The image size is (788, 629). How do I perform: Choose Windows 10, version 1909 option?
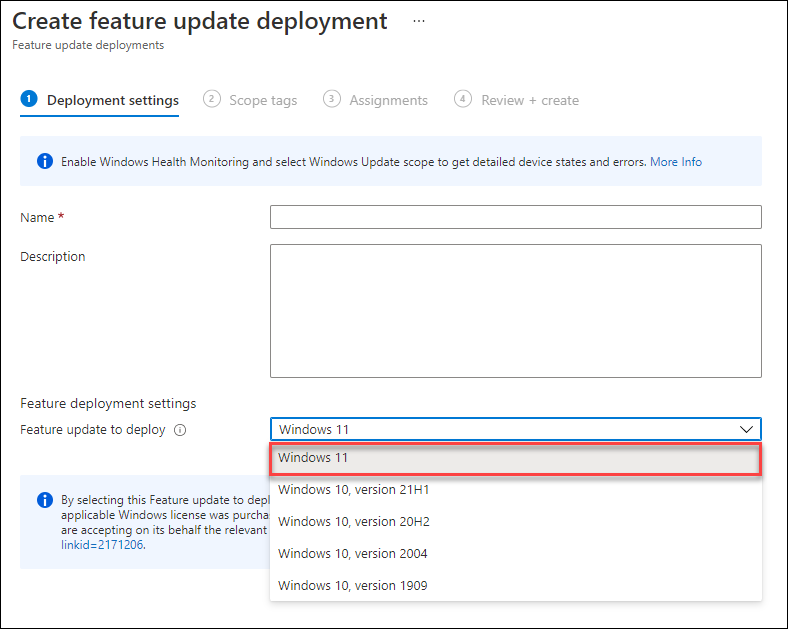point(516,585)
